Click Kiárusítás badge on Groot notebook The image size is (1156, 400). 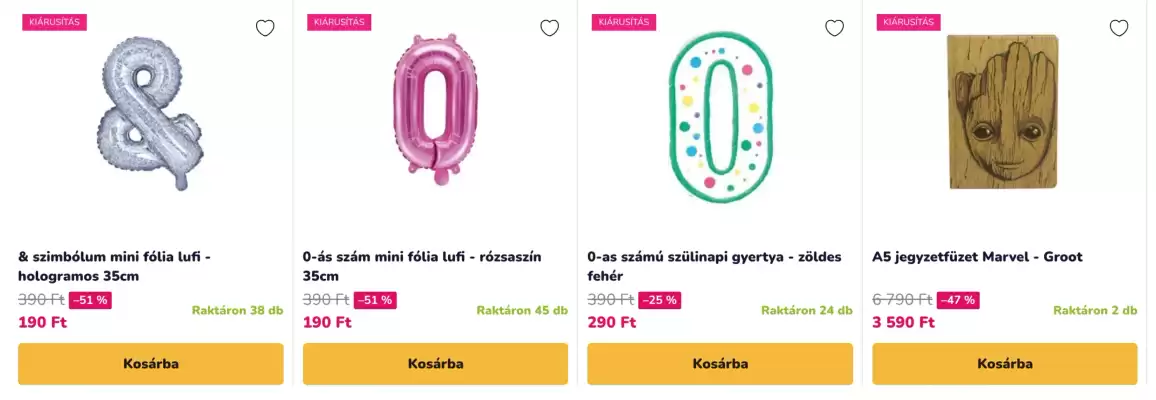909,22
